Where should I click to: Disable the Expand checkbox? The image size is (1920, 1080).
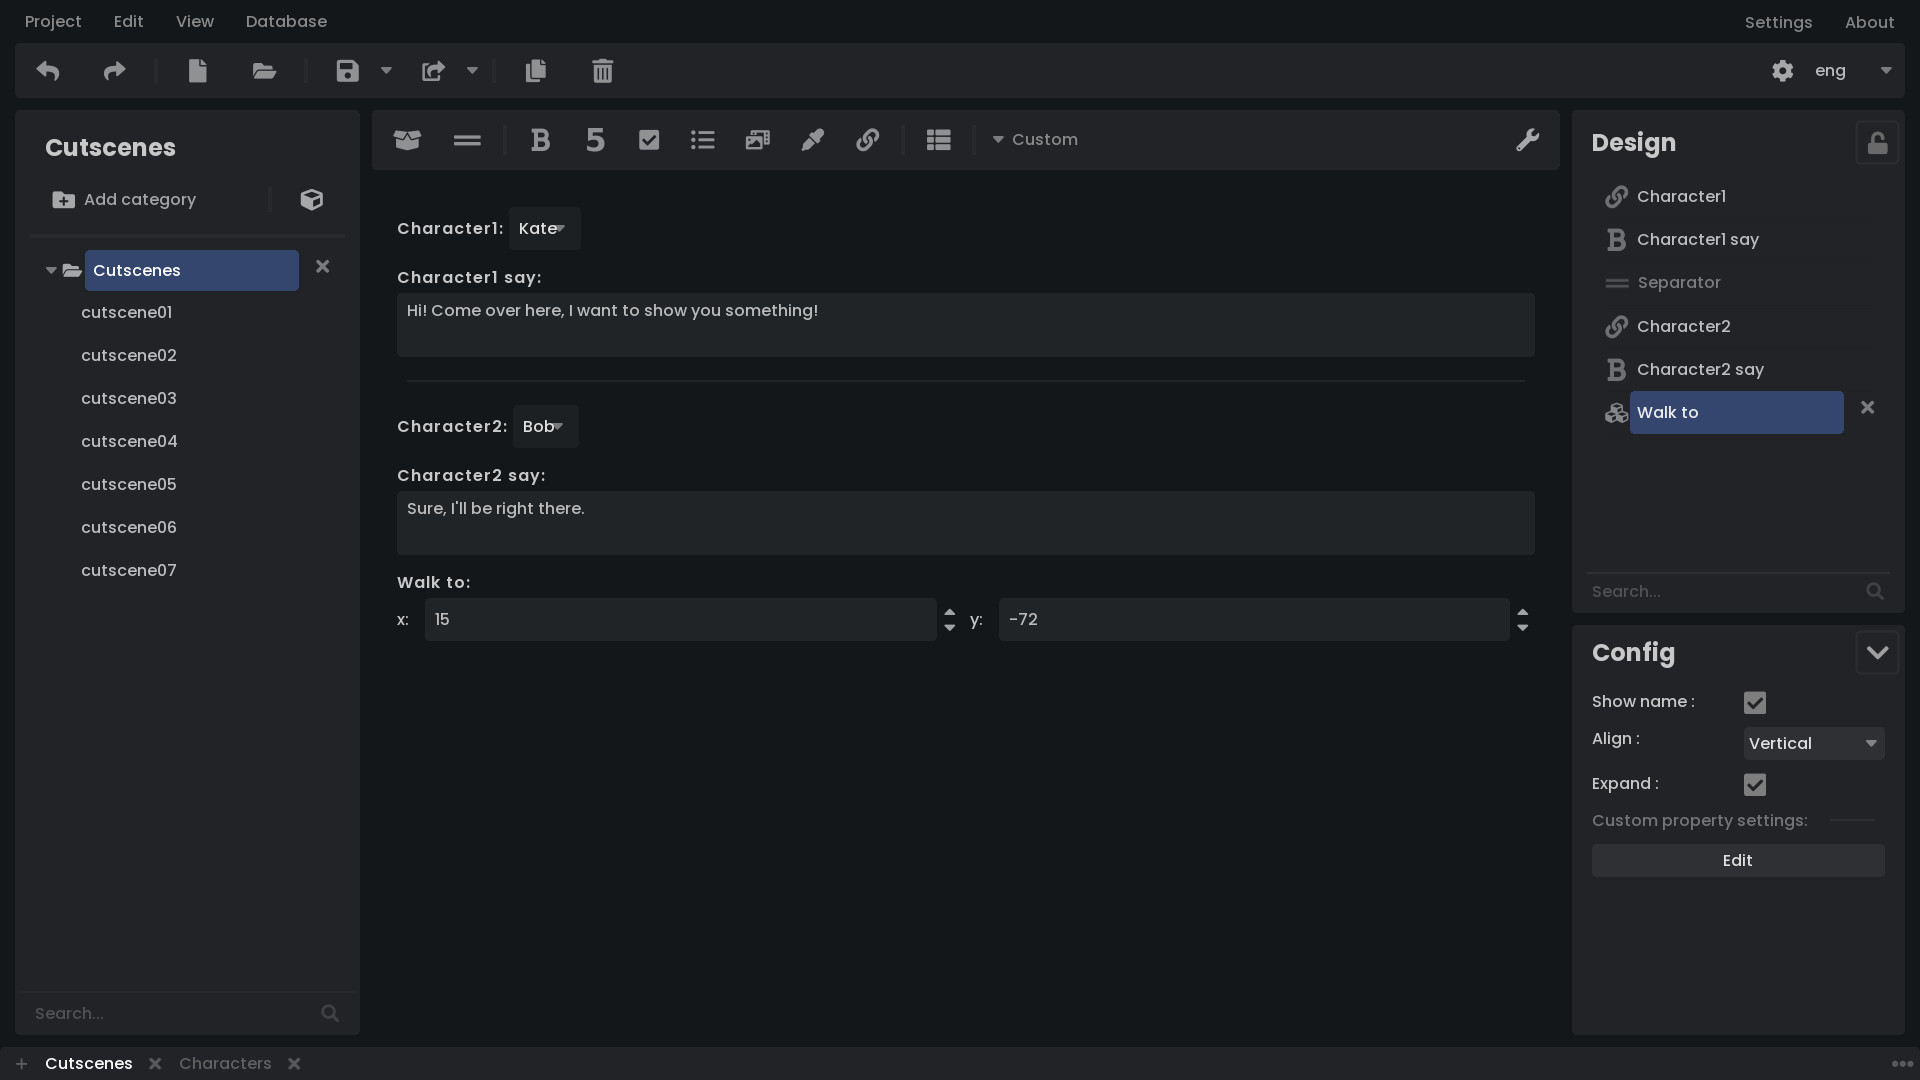1755,784
